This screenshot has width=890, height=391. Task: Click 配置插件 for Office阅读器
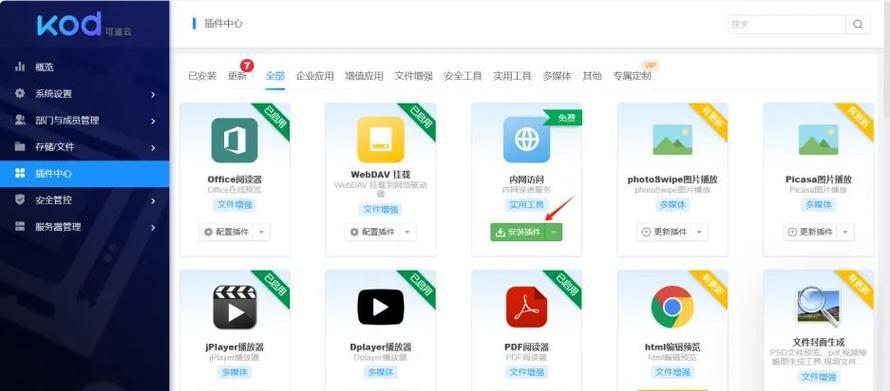pos(226,232)
